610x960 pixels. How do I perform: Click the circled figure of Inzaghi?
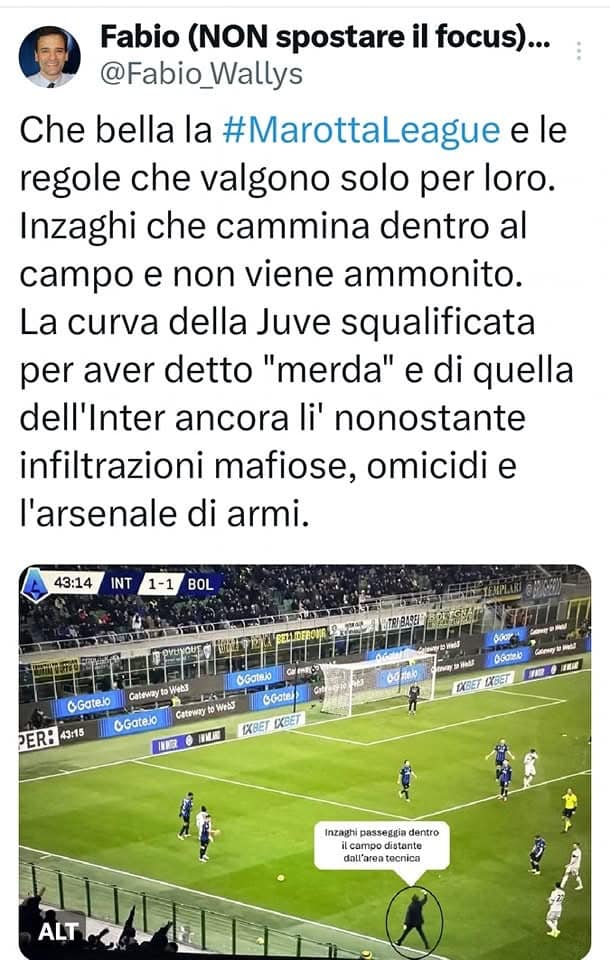[x=414, y=920]
